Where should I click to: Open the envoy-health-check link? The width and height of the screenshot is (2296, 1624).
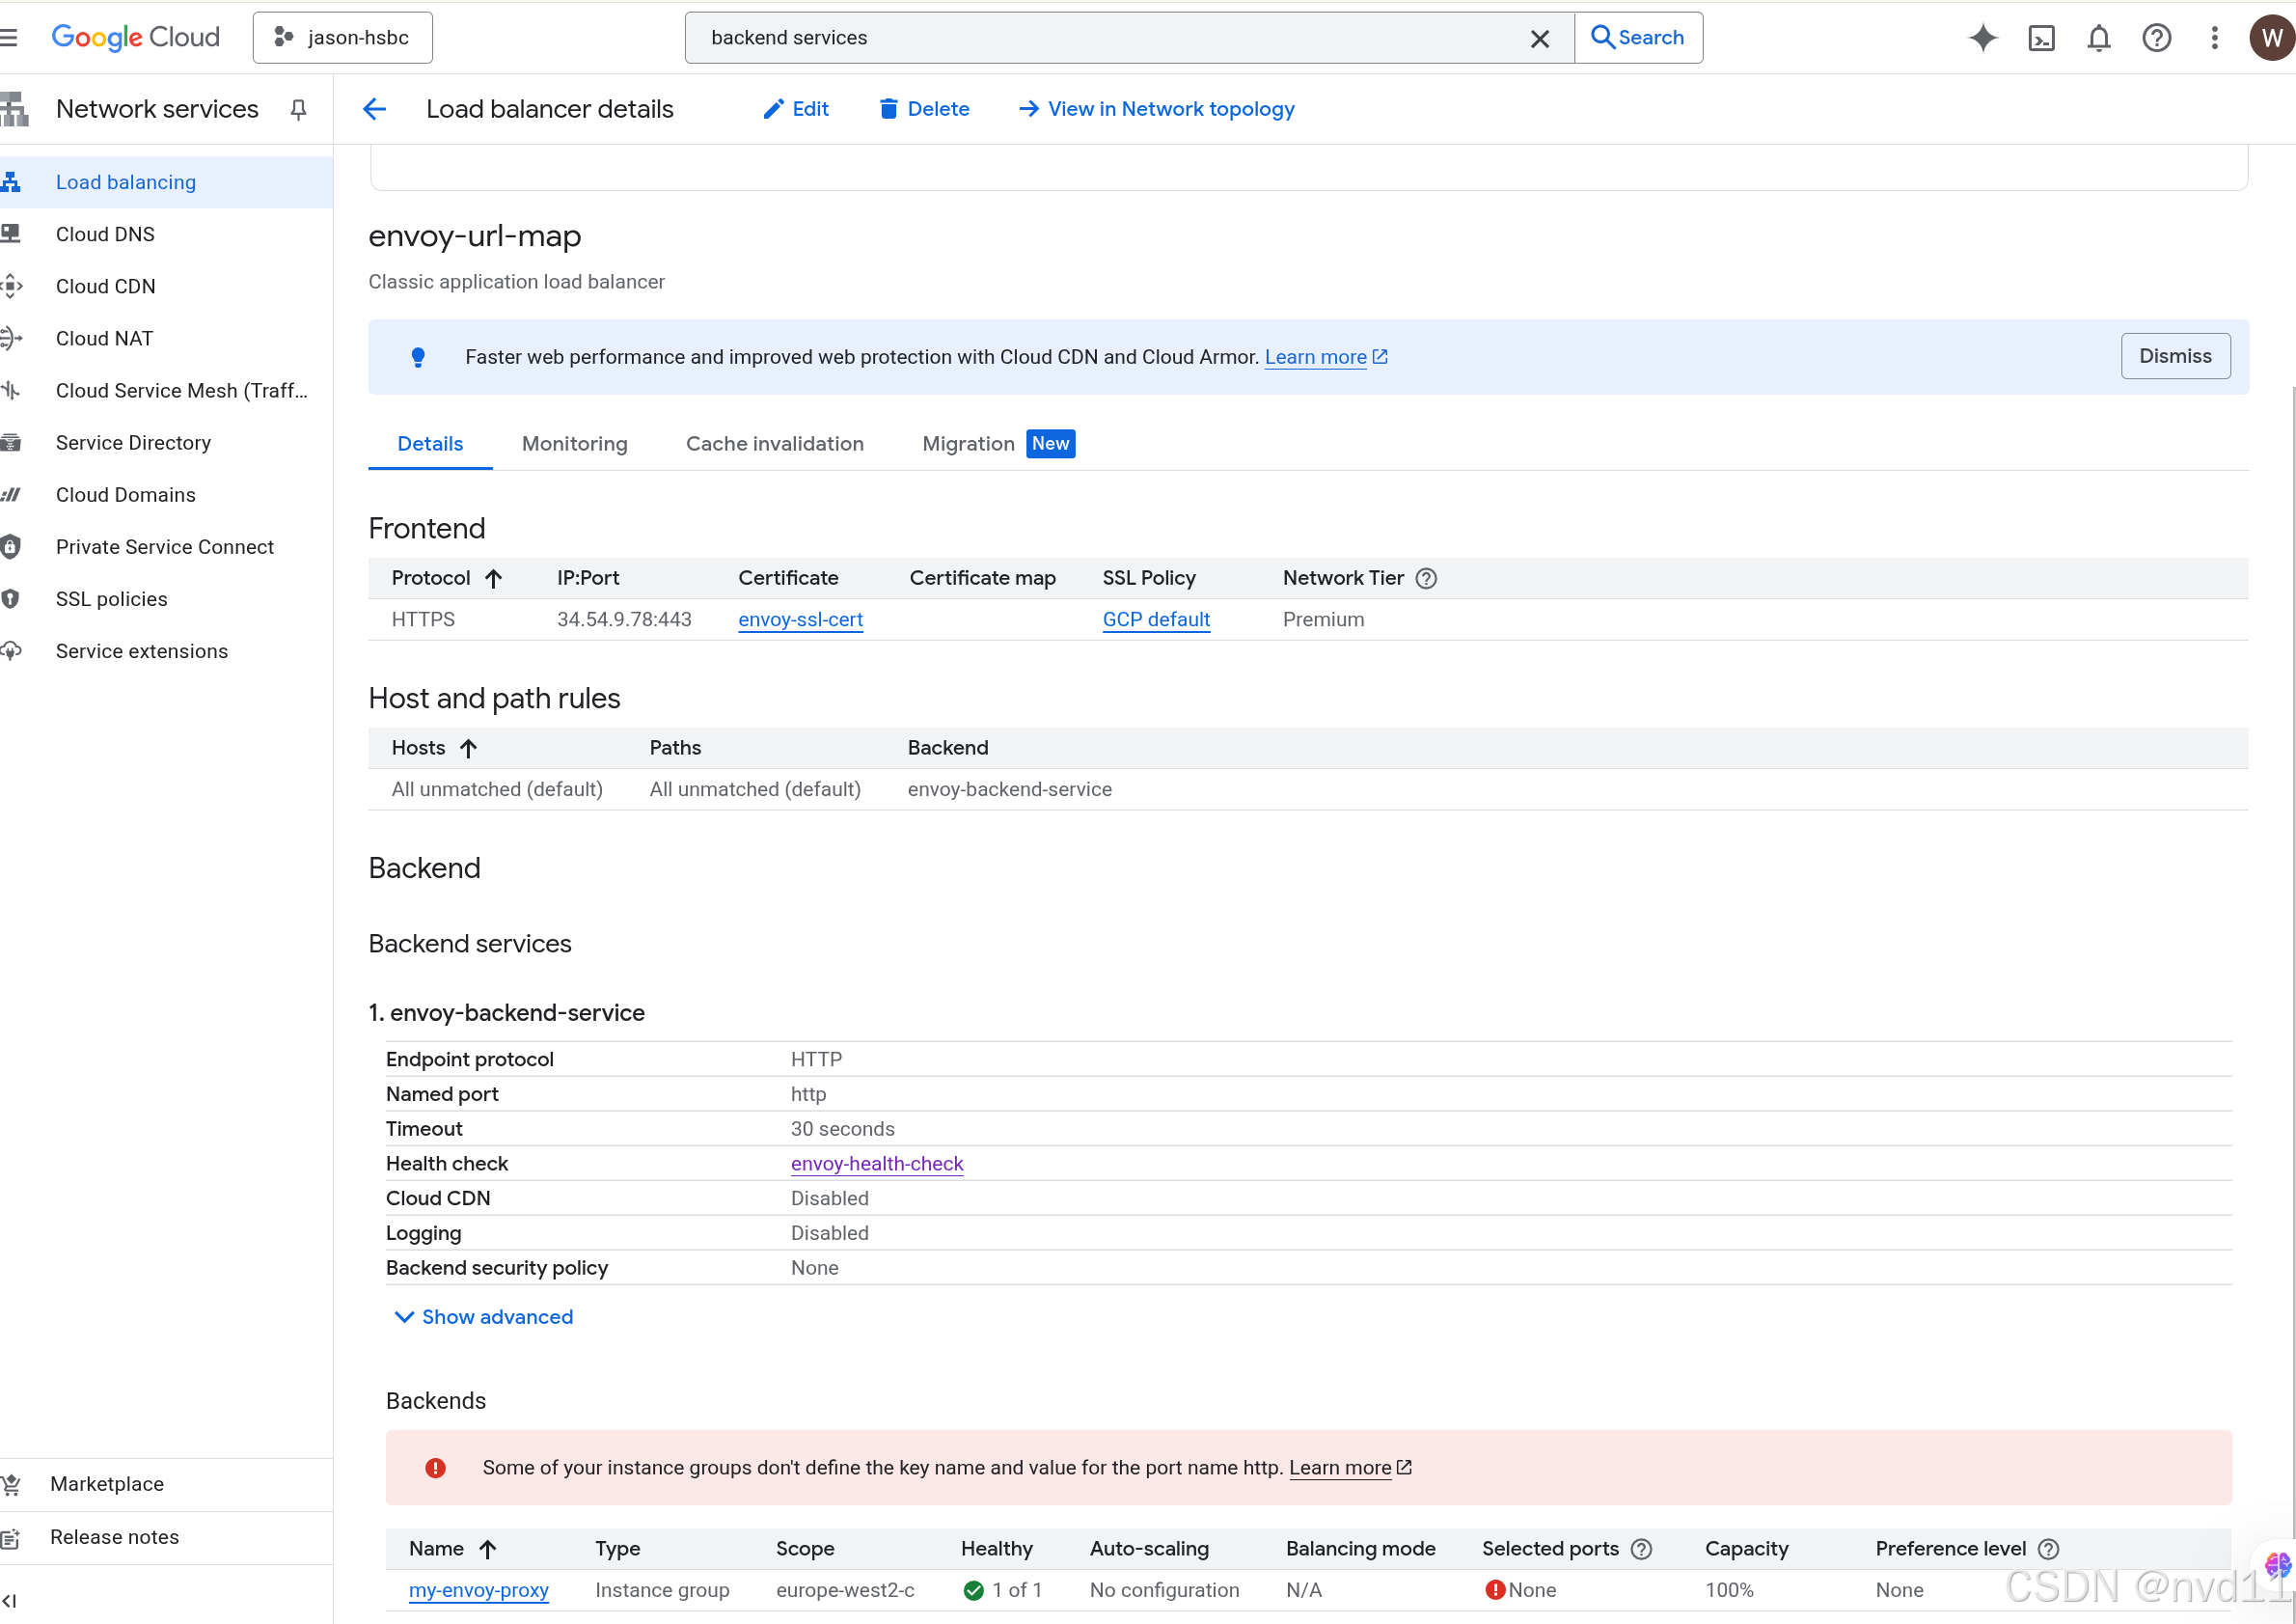876,1164
